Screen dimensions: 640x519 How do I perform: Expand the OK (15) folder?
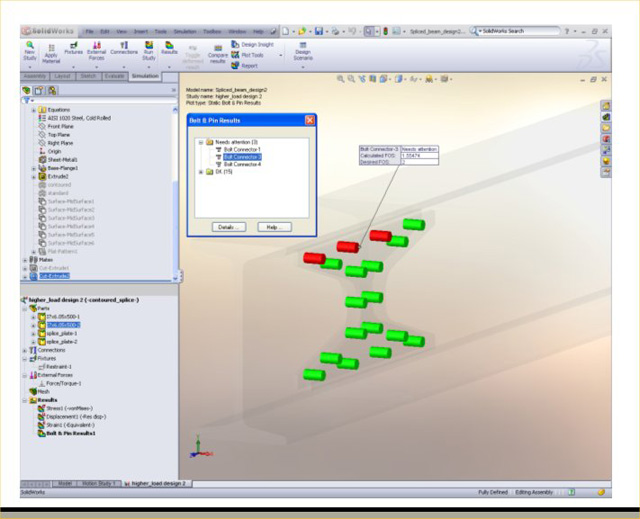point(200,171)
